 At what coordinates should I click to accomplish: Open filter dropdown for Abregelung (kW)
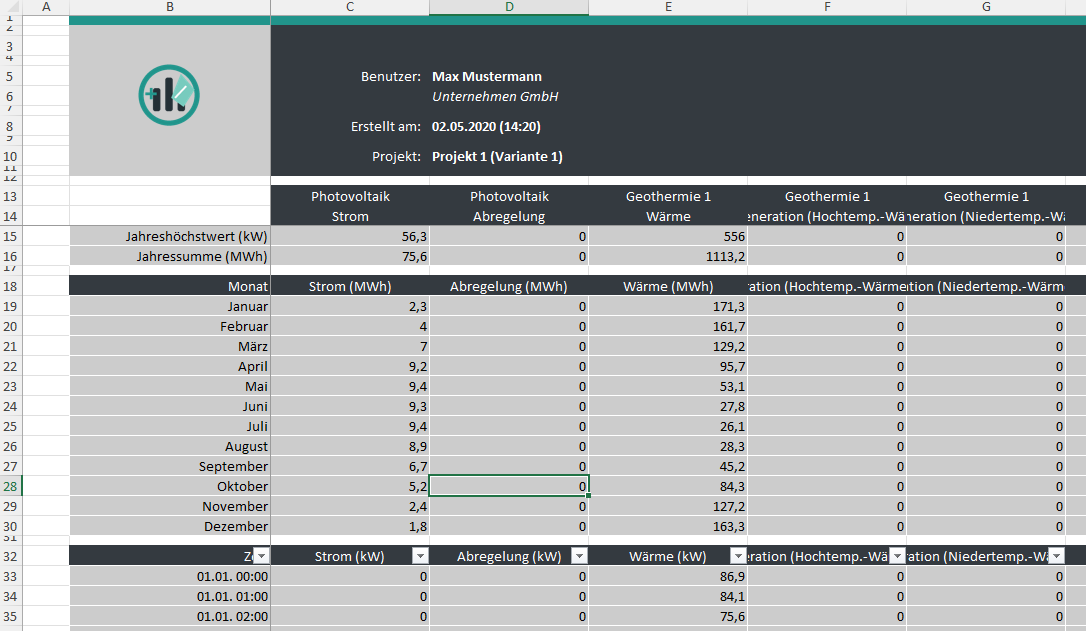coord(580,556)
